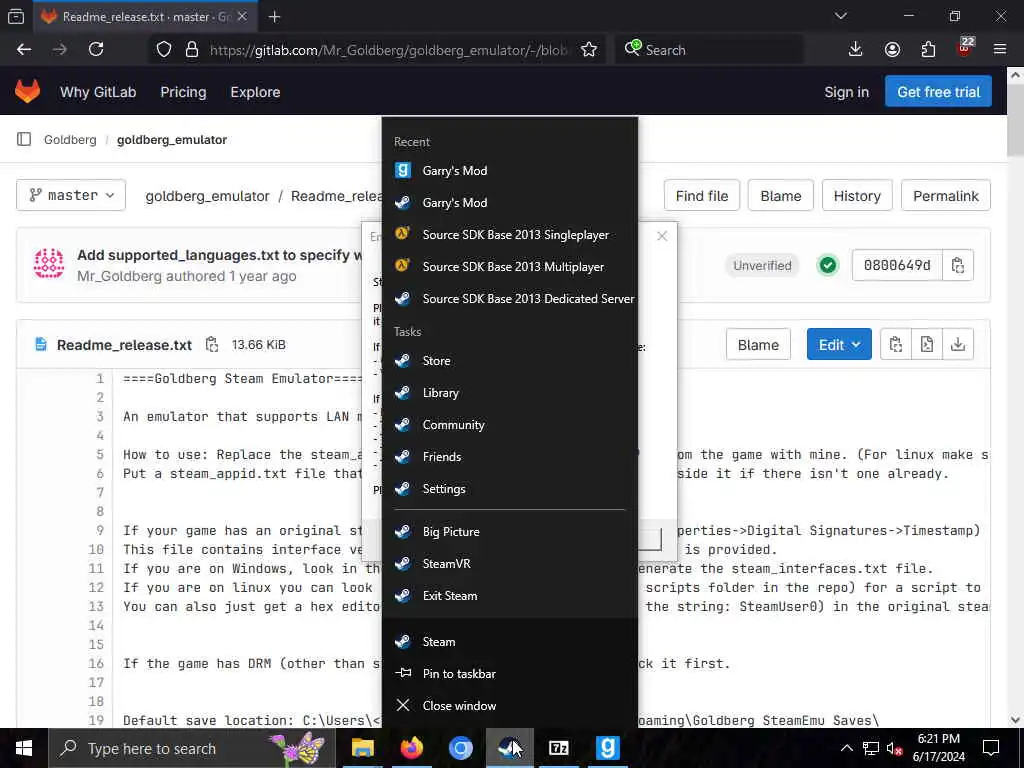Open raw file view icon
The width and height of the screenshot is (1024, 768).
[927, 344]
